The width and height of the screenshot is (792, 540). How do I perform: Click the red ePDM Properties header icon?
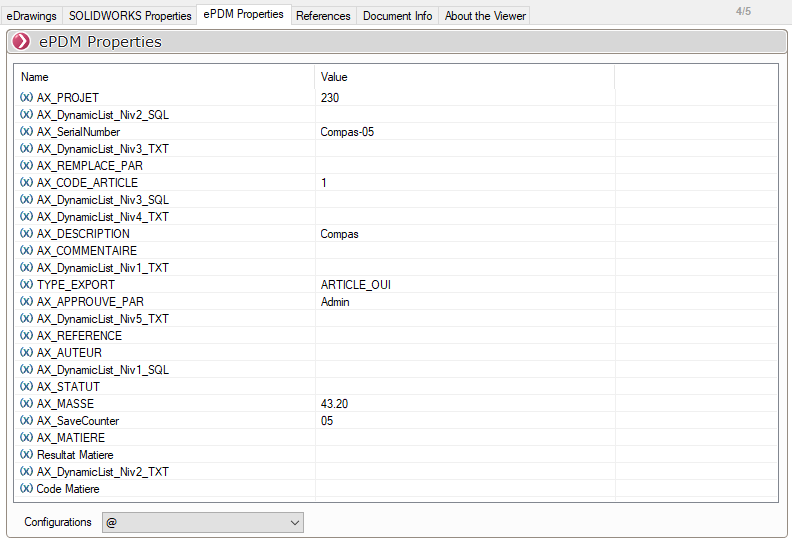point(21,42)
